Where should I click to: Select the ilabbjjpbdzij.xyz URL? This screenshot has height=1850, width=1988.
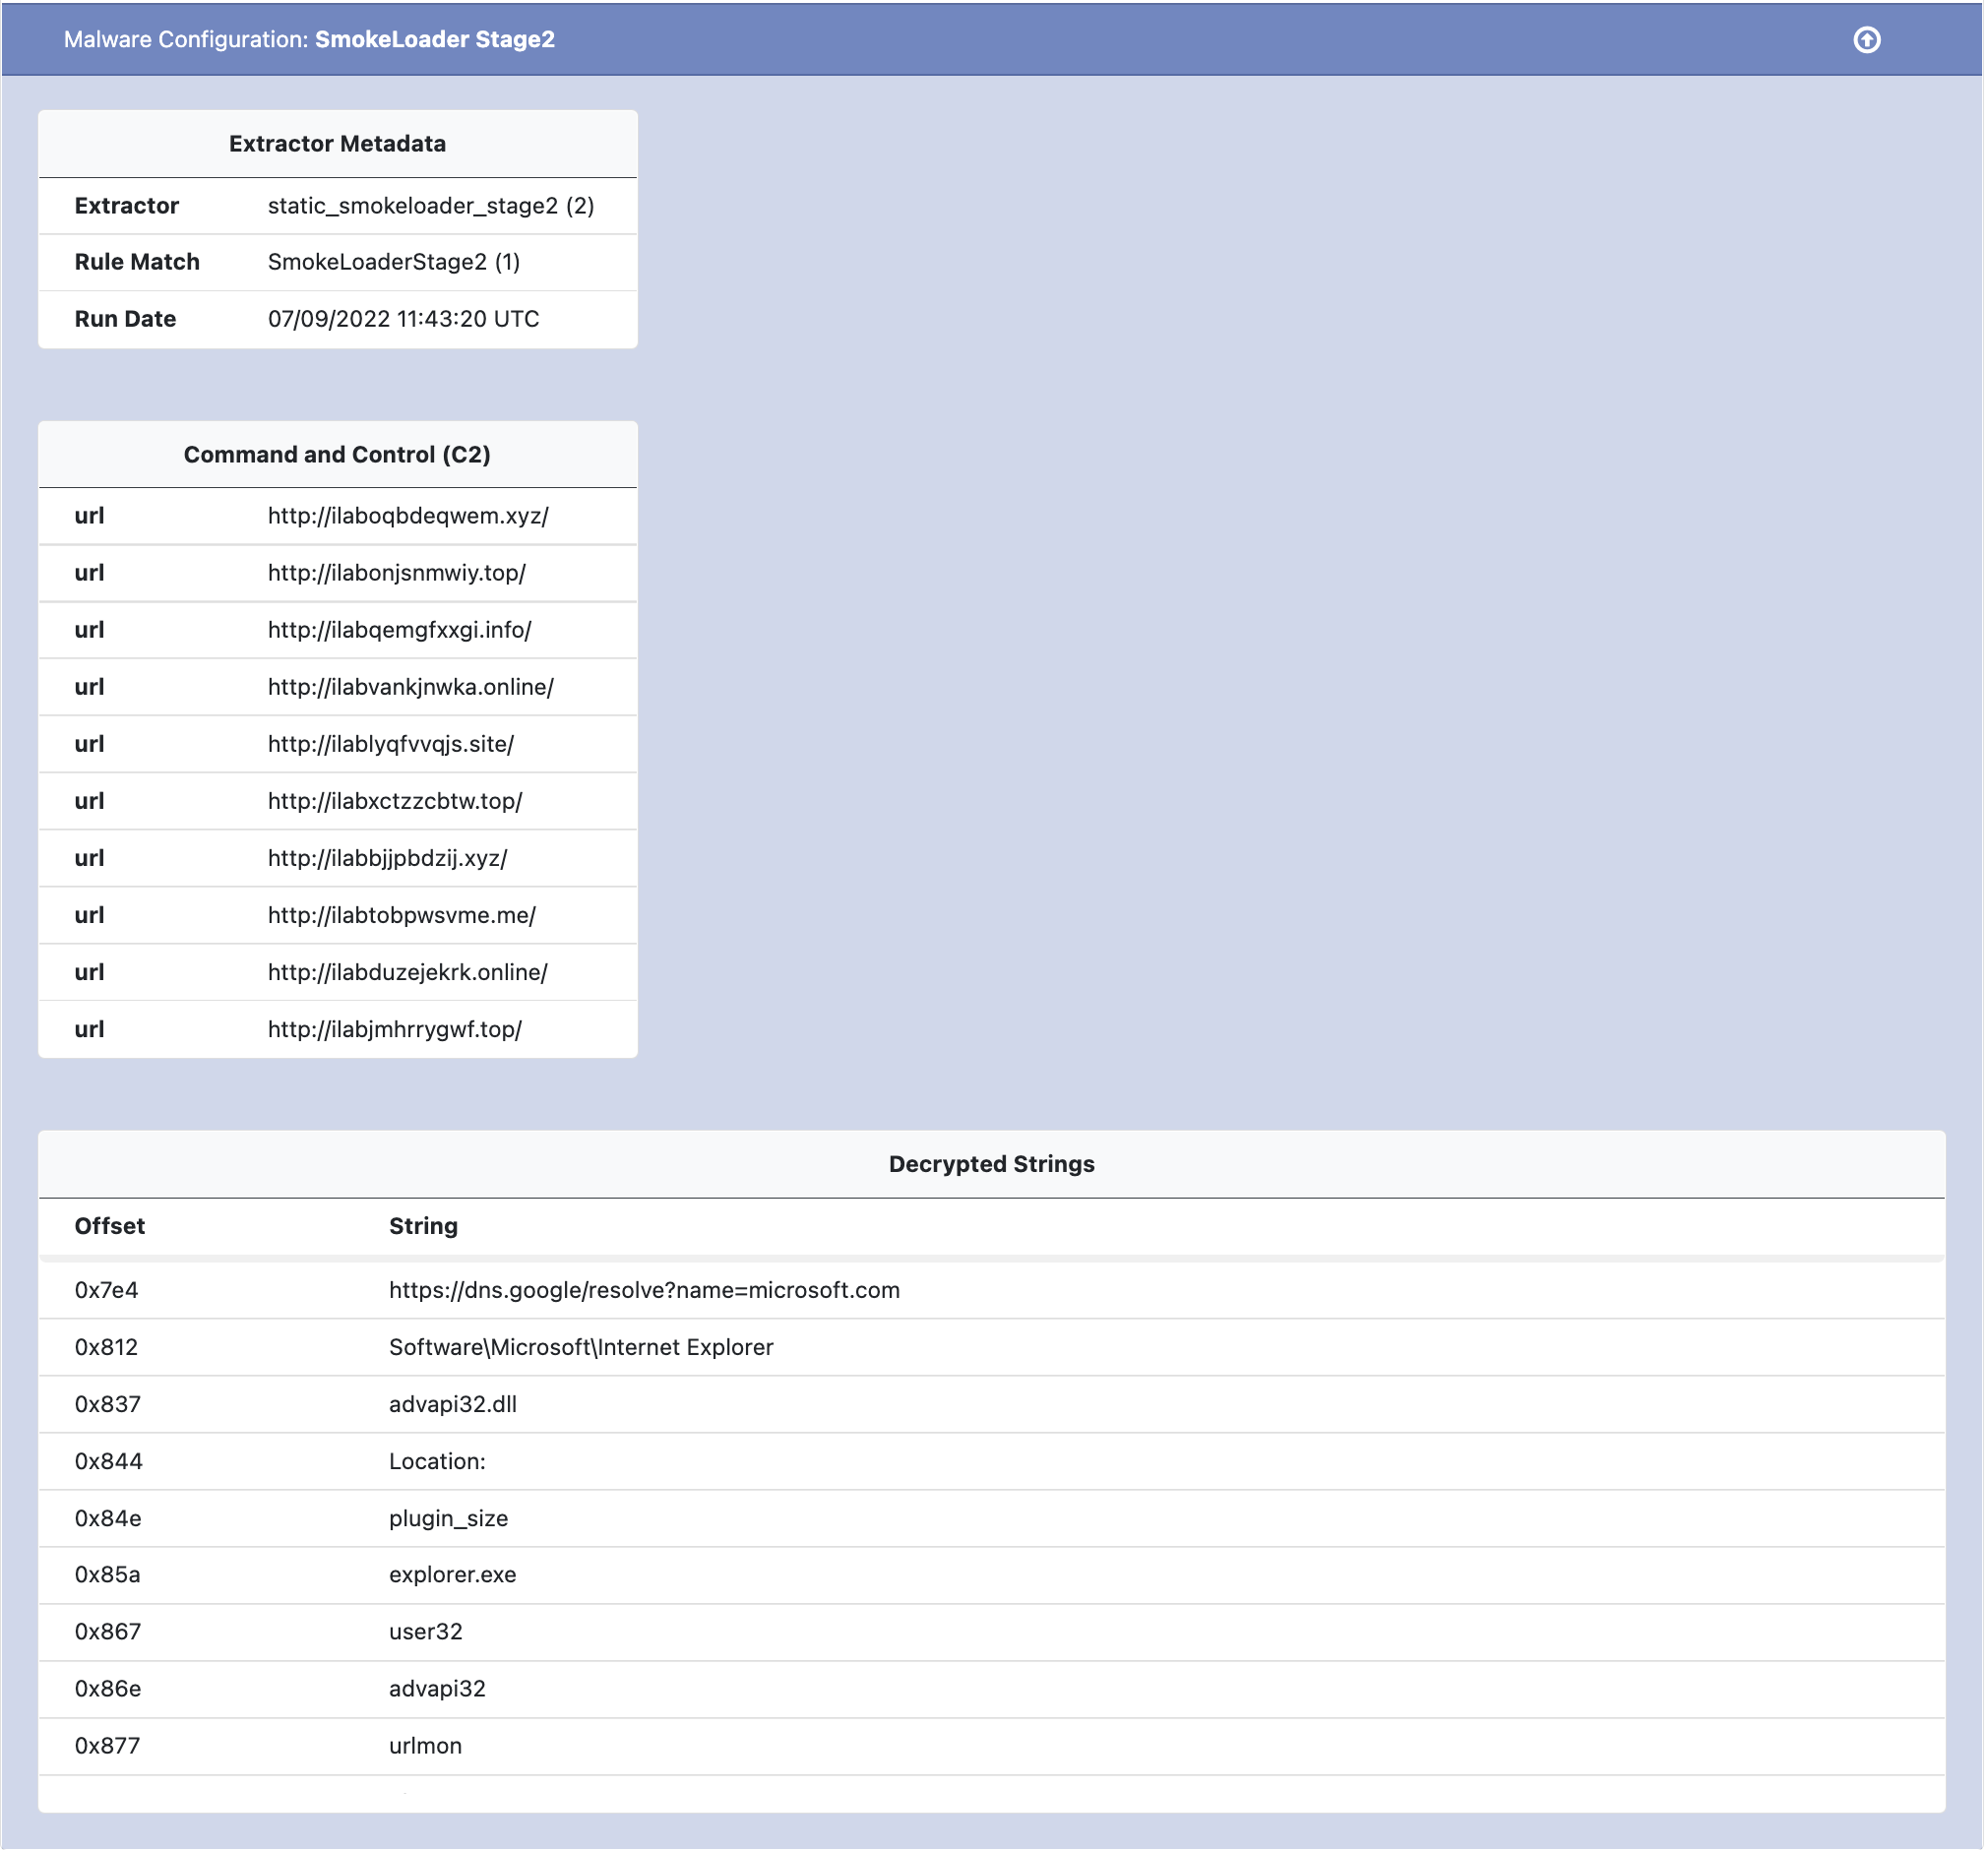387,858
